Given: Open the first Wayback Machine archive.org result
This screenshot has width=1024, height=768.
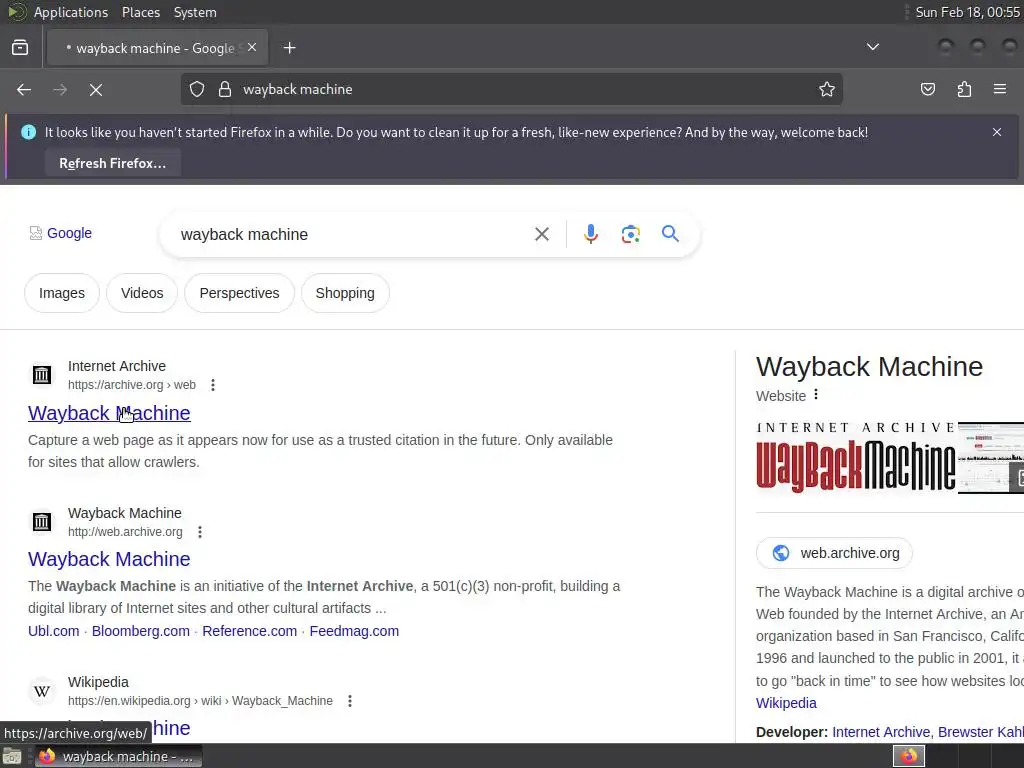Looking at the screenshot, I should pos(109,413).
